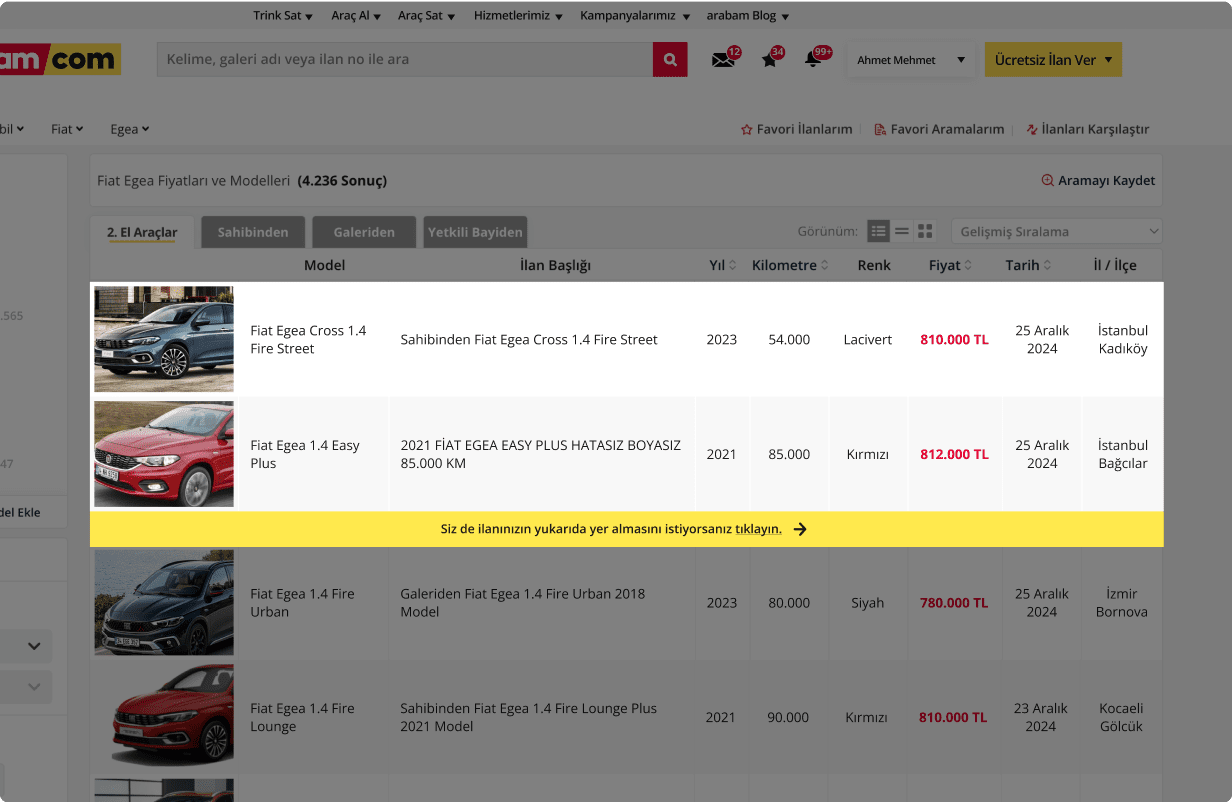Open the Trink Sat menu
1232x802 pixels.
coord(283,16)
